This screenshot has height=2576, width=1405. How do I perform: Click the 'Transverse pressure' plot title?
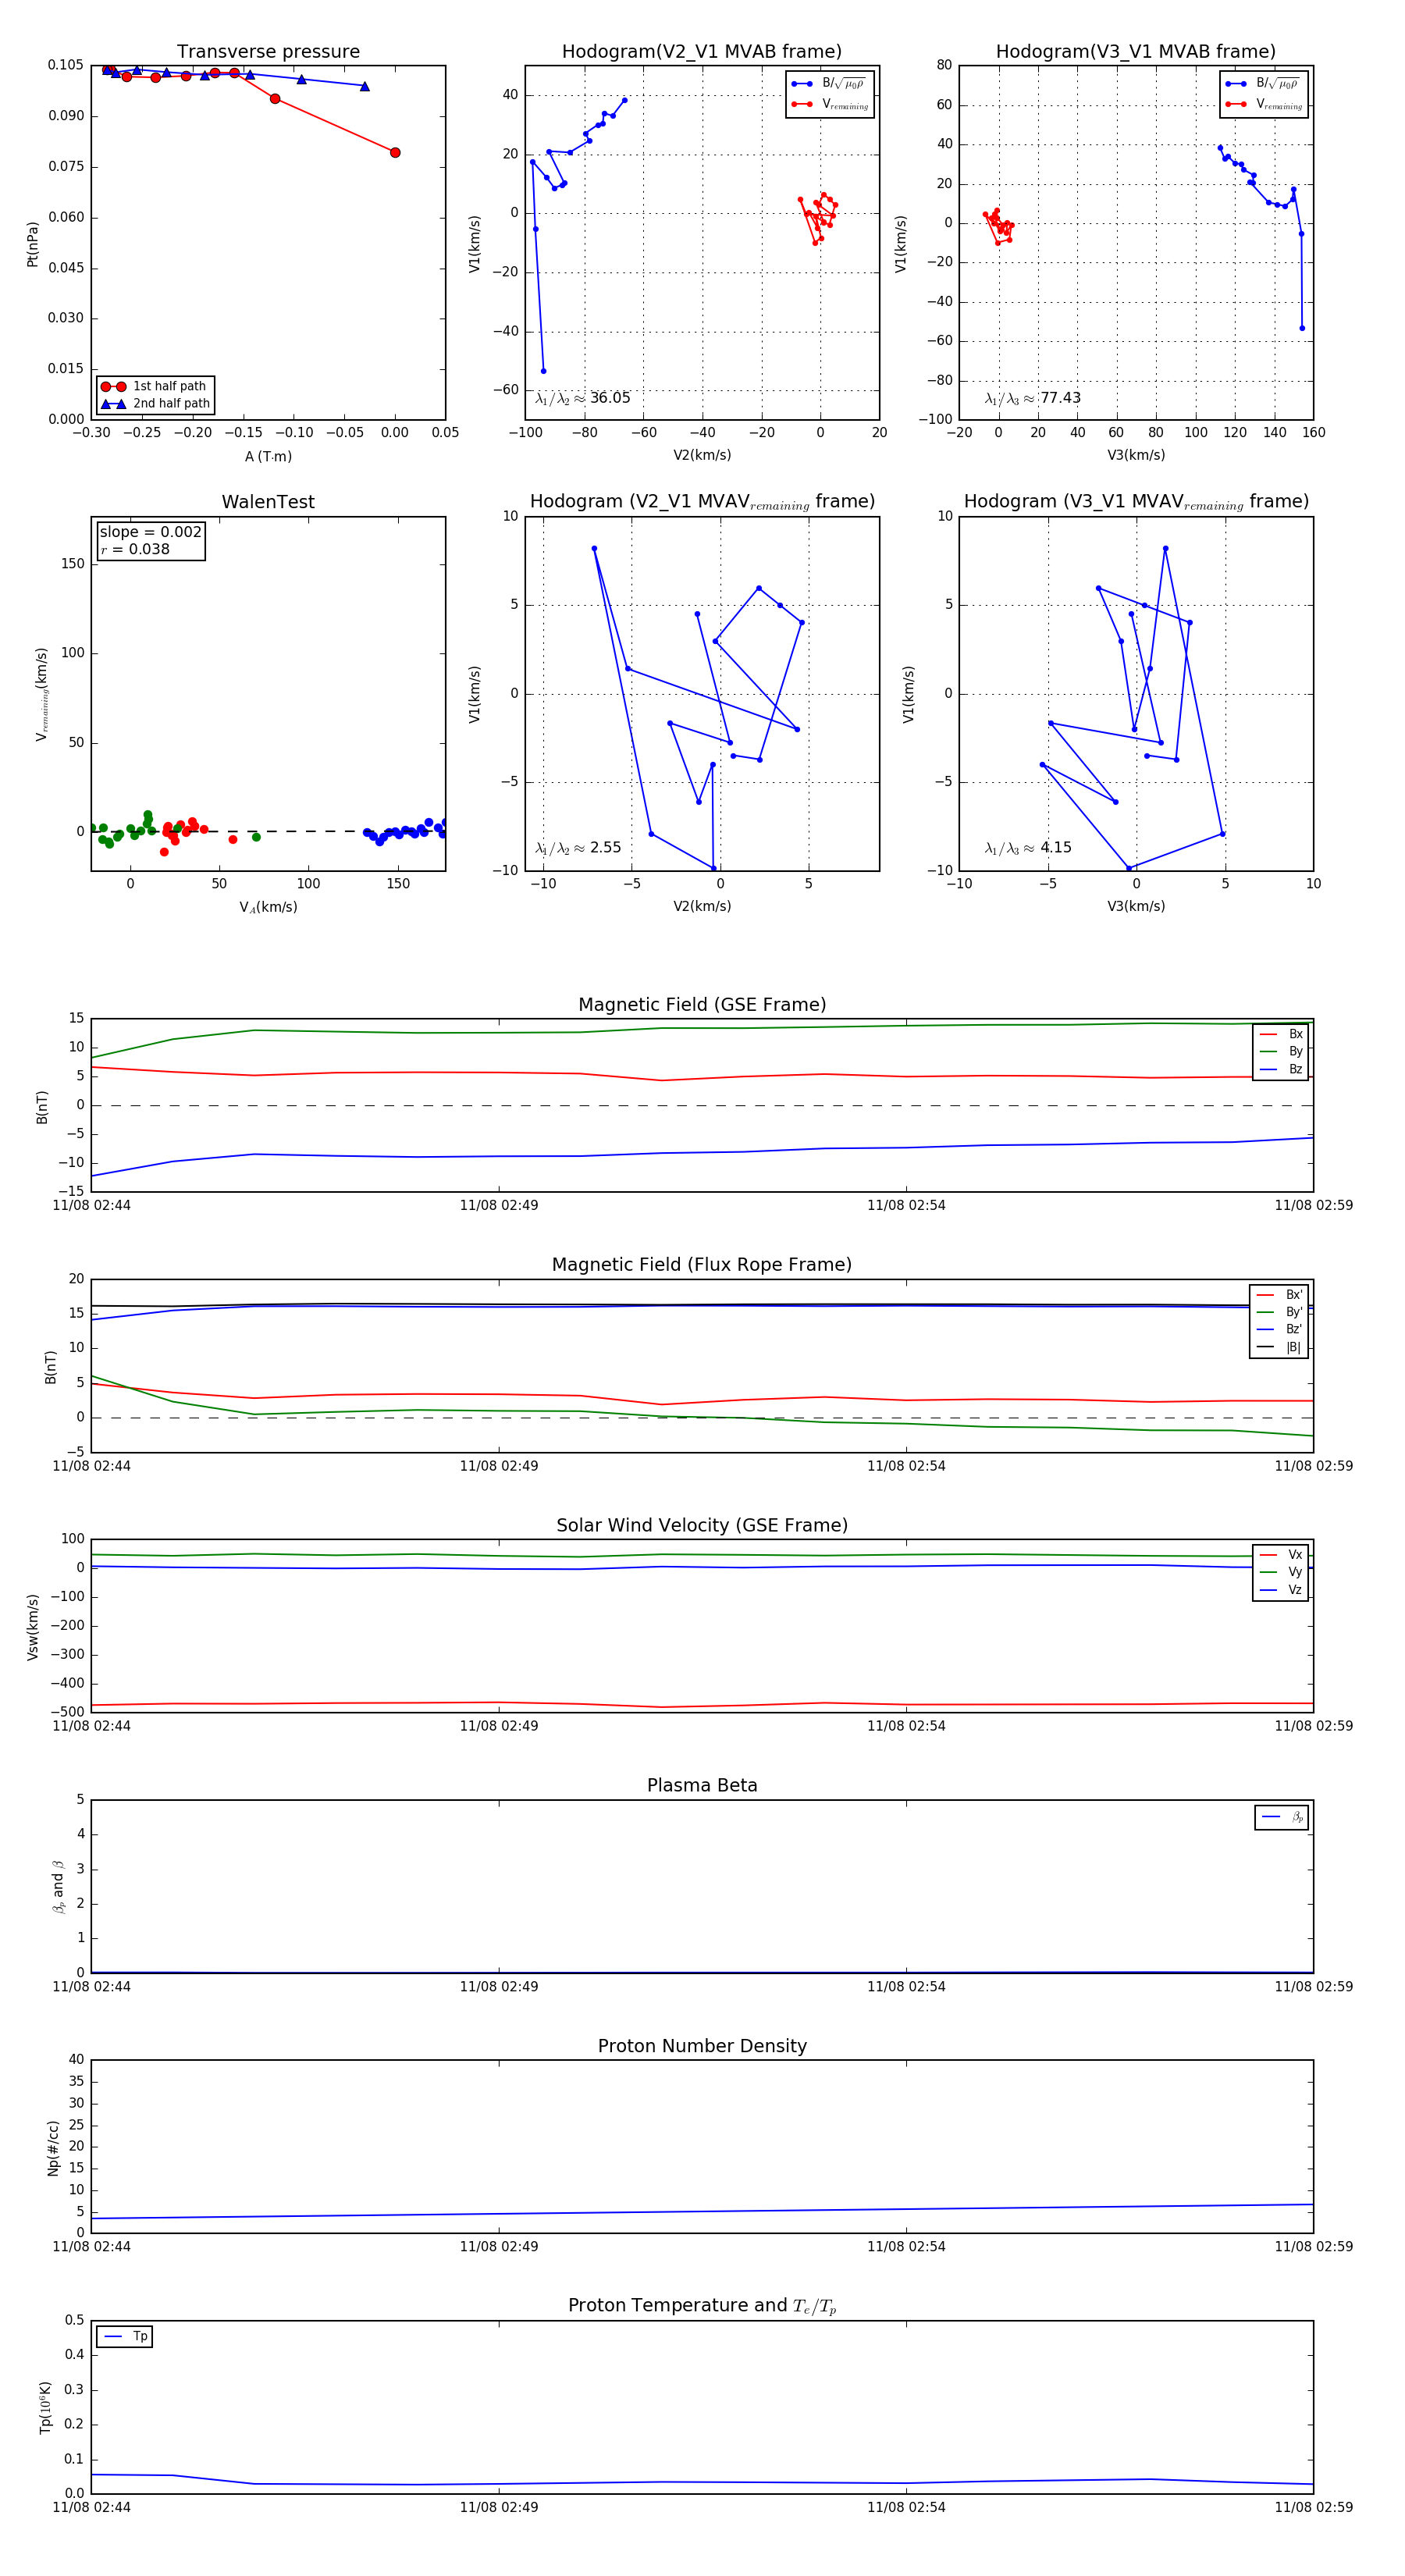point(268,52)
